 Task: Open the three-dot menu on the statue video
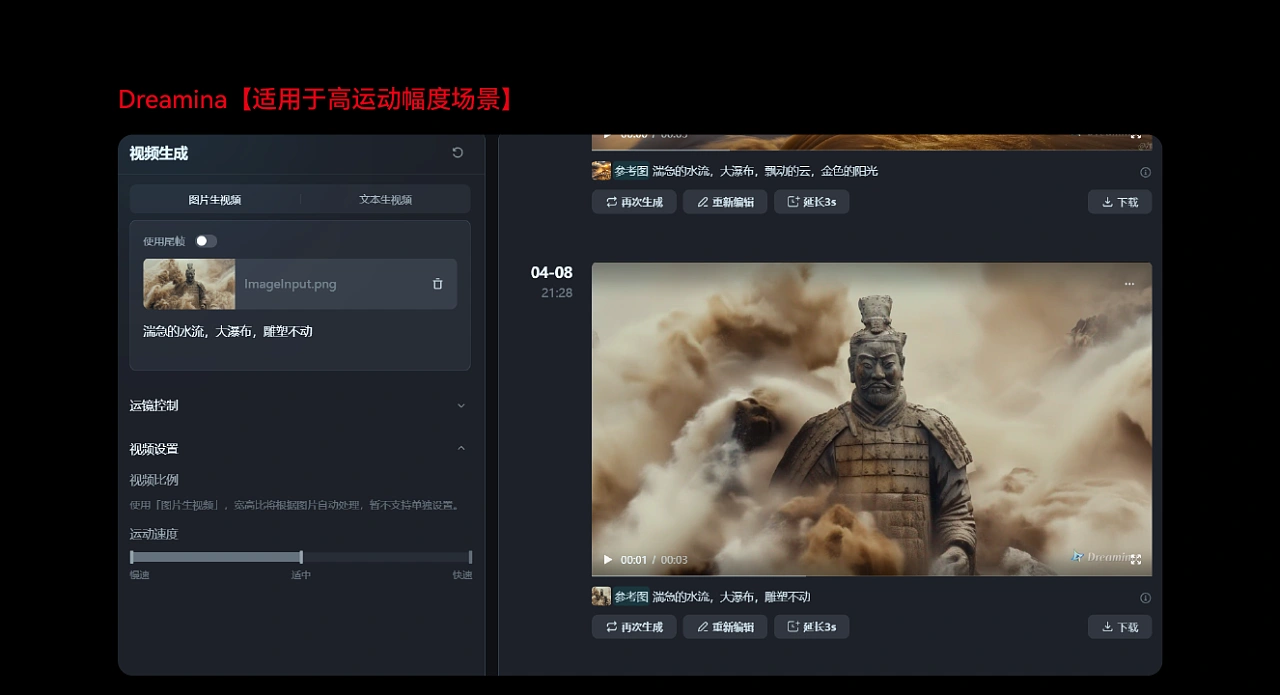click(1129, 284)
